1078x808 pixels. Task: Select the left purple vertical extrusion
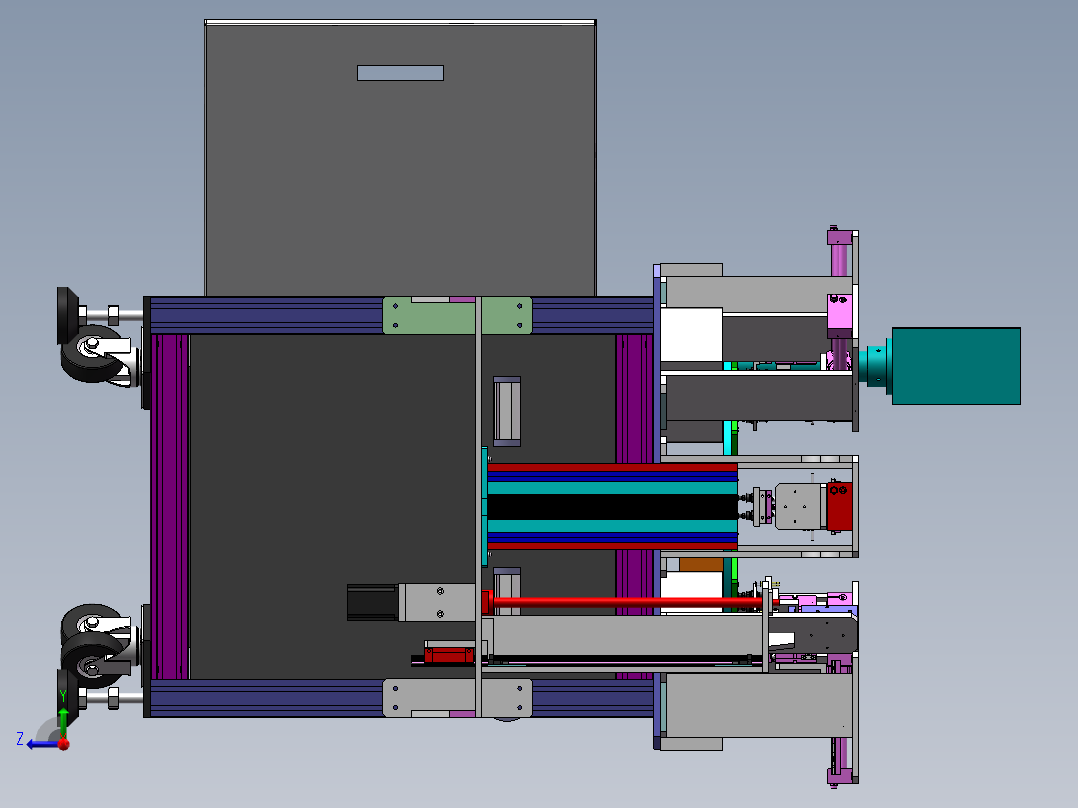(169, 507)
